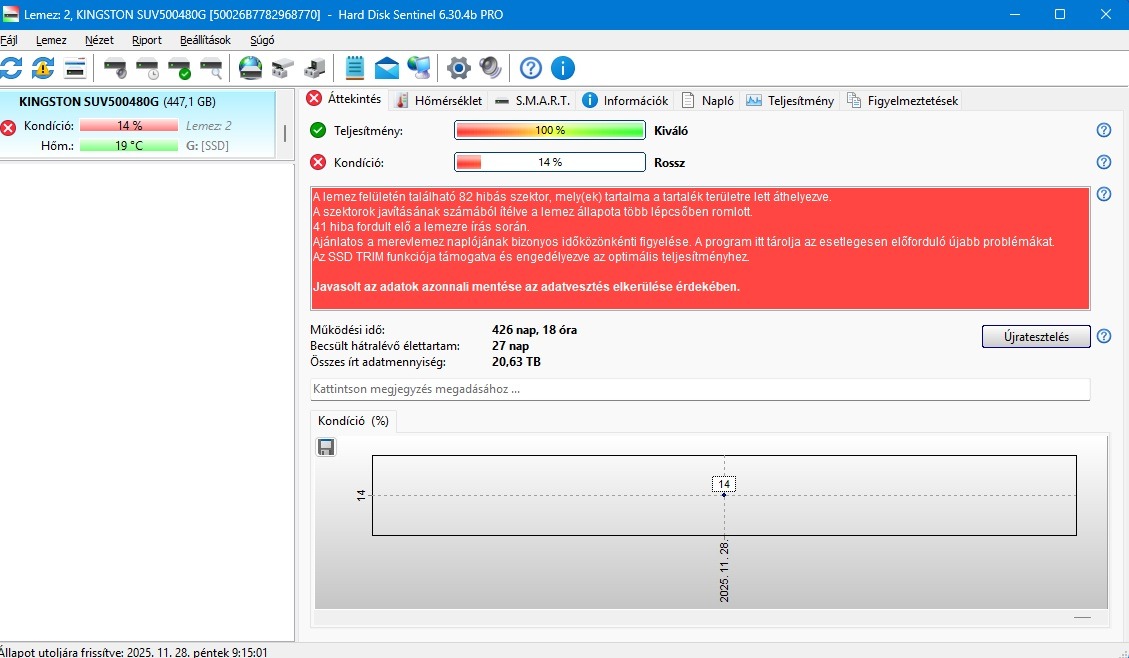
Task: Switch to the Hőmérséklet tab
Action: 438,101
